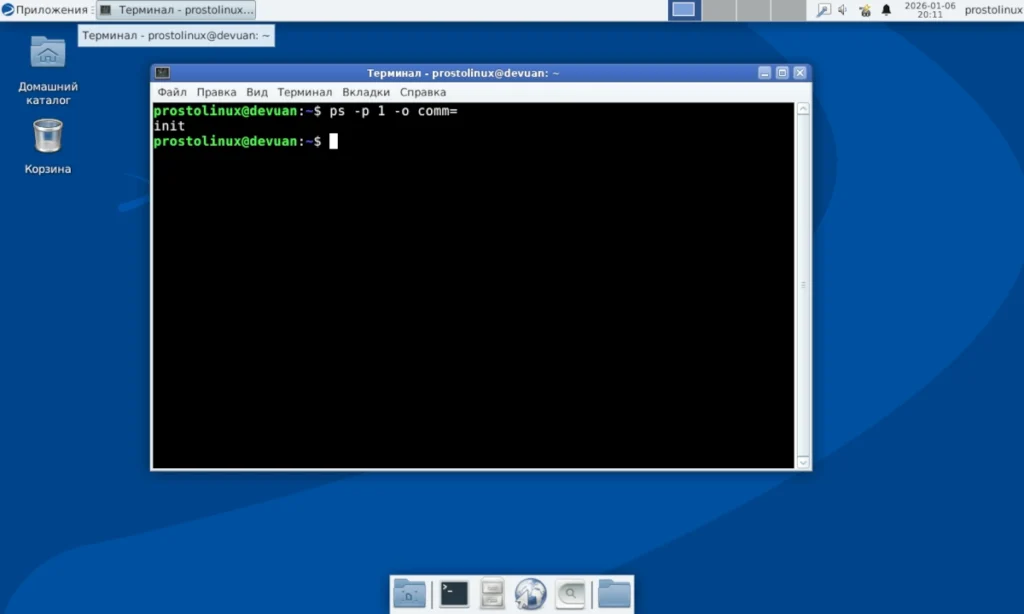Launch the web browser globe dock icon
The width and height of the screenshot is (1024, 614).
530,594
